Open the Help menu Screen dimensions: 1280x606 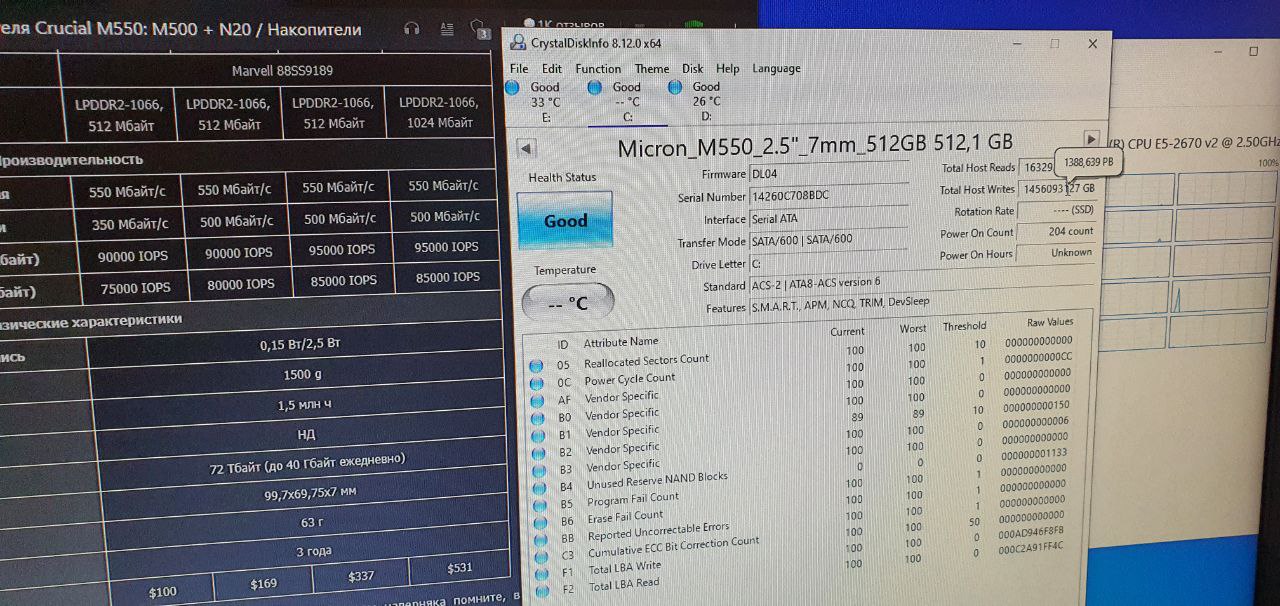pos(728,69)
